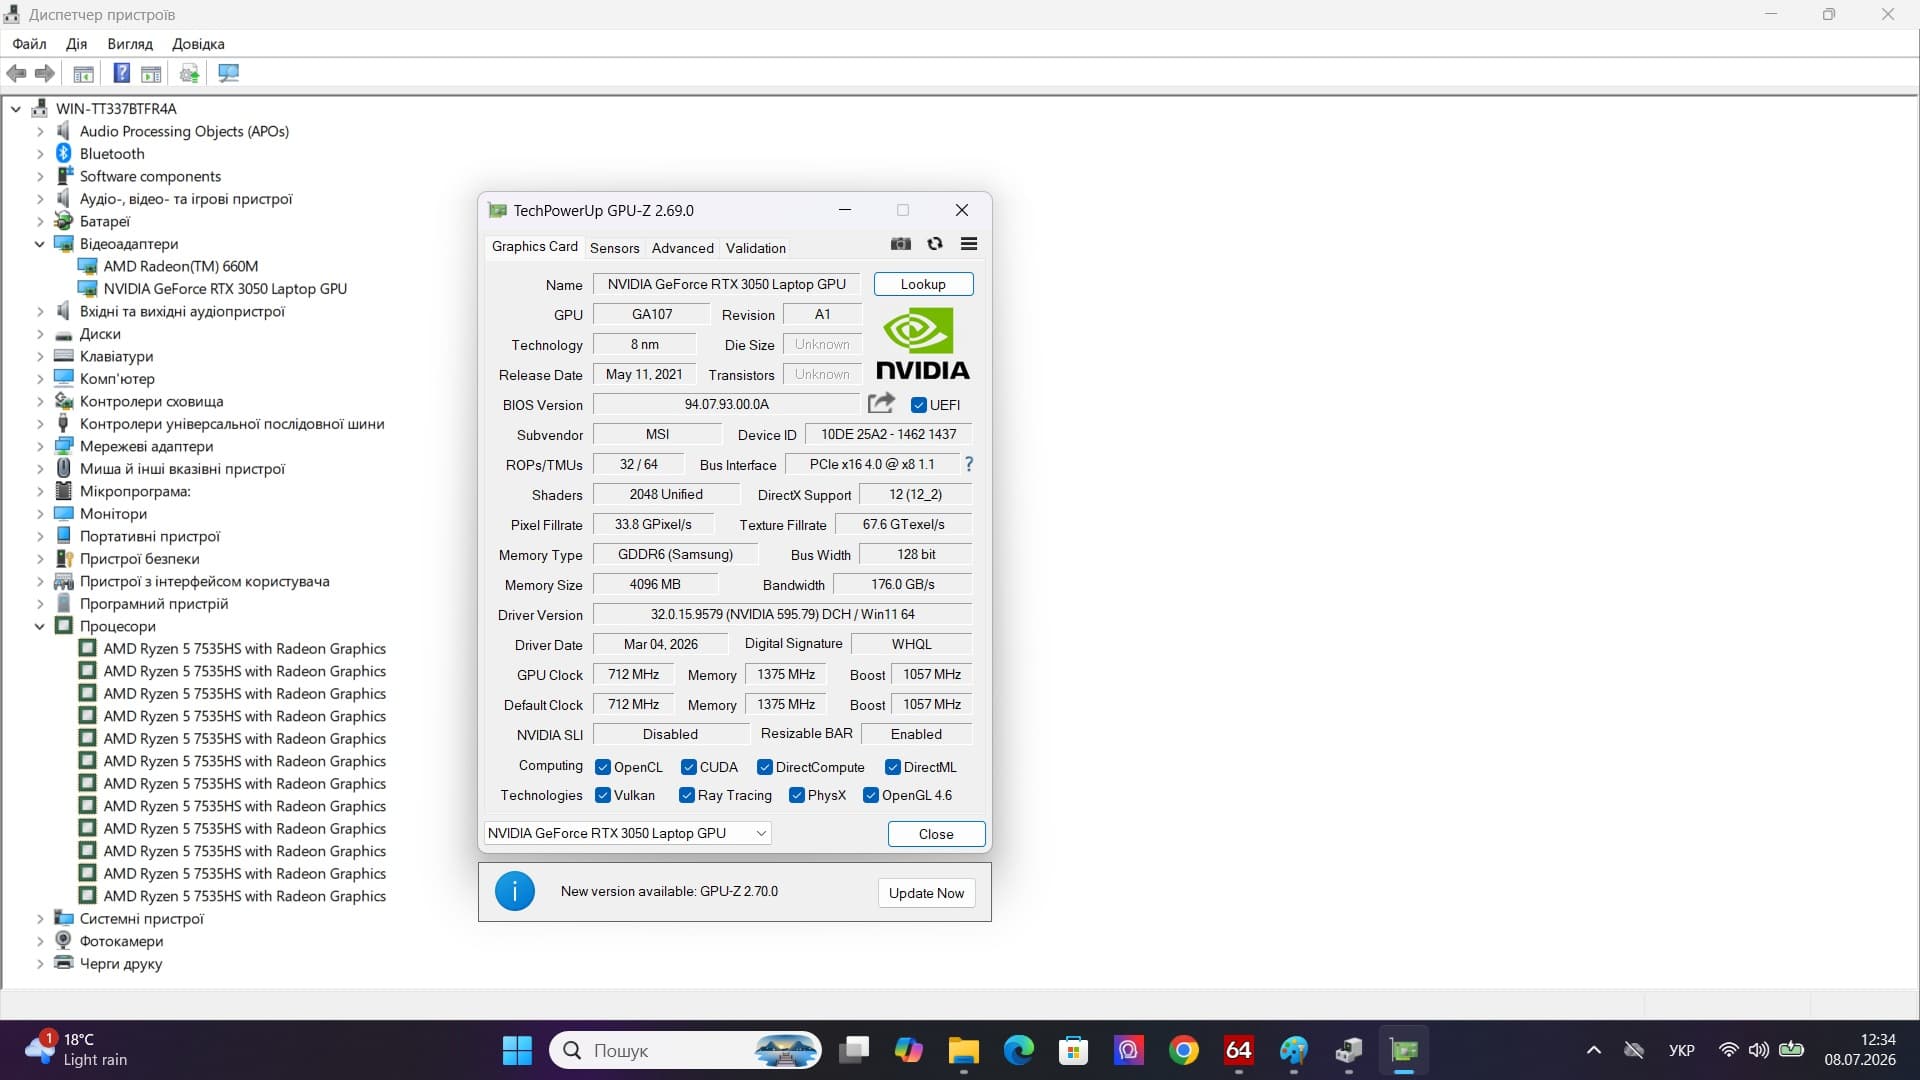The width and height of the screenshot is (1920, 1080).
Task: Open the Дія menu
Action: [76, 44]
